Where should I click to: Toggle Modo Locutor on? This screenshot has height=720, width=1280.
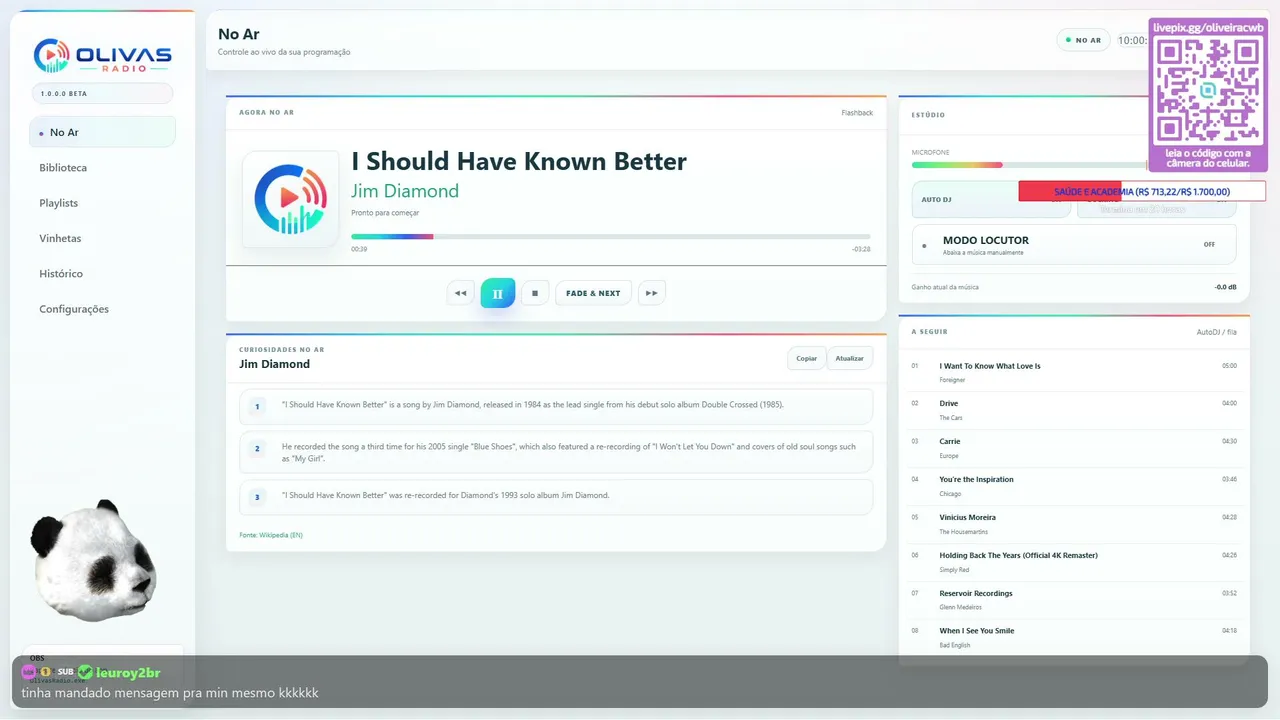(1074, 244)
